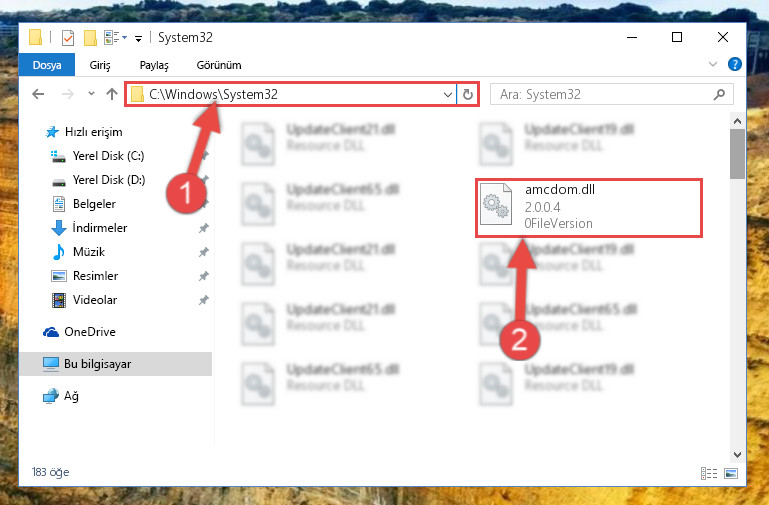This screenshot has height=505, width=769.
Task: Expand address bar history dropdown
Action: pyautogui.click(x=447, y=94)
